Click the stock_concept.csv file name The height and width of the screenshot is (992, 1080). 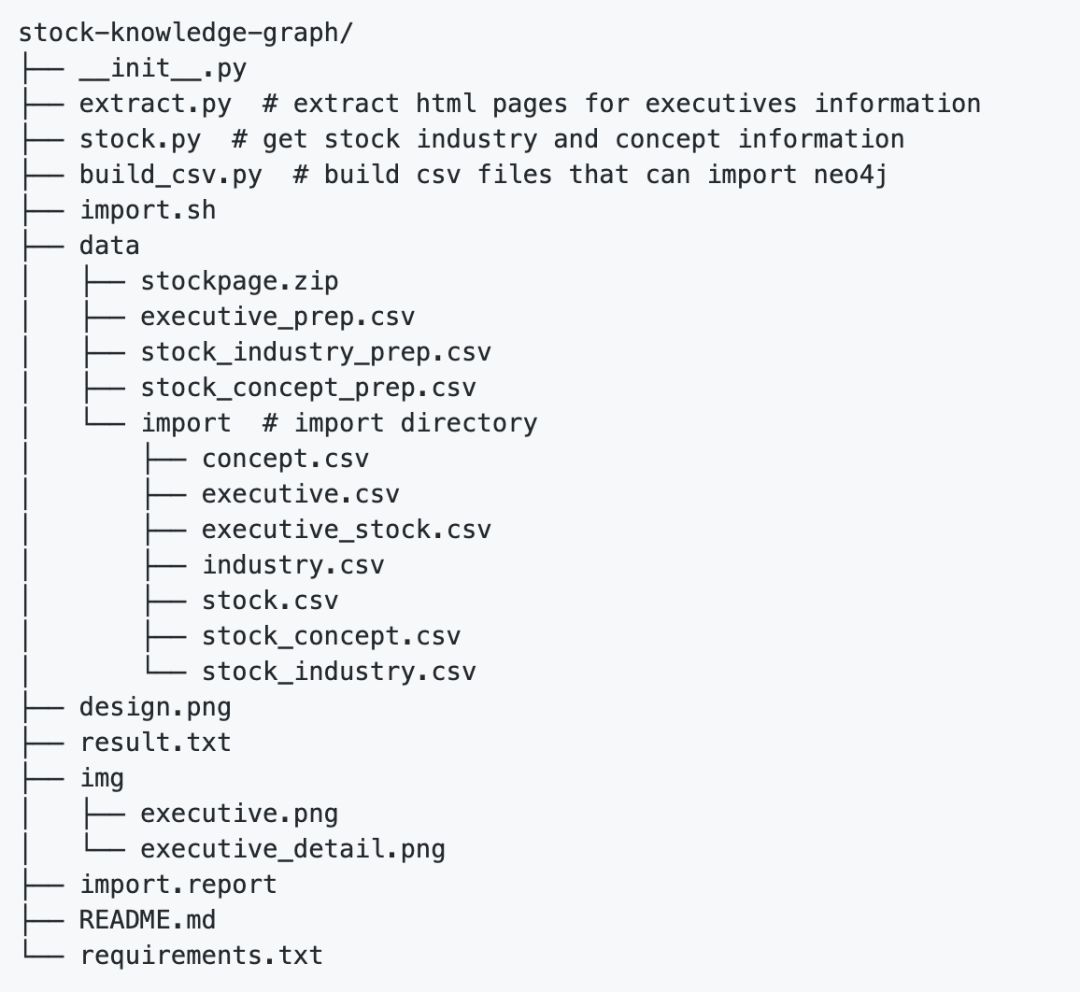[x=331, y=636]
